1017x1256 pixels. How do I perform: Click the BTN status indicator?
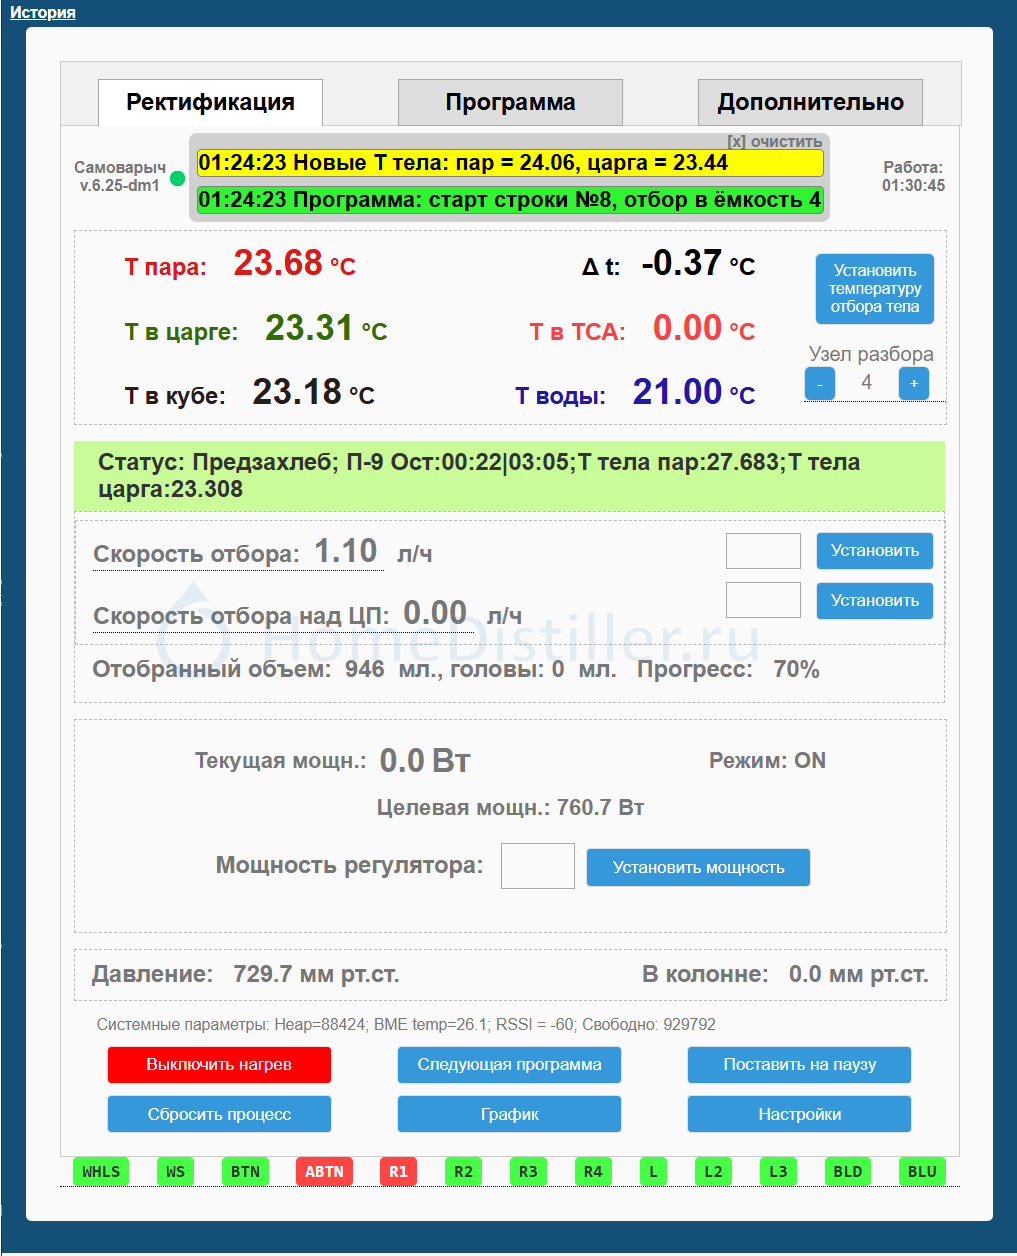coord(245,1172)
